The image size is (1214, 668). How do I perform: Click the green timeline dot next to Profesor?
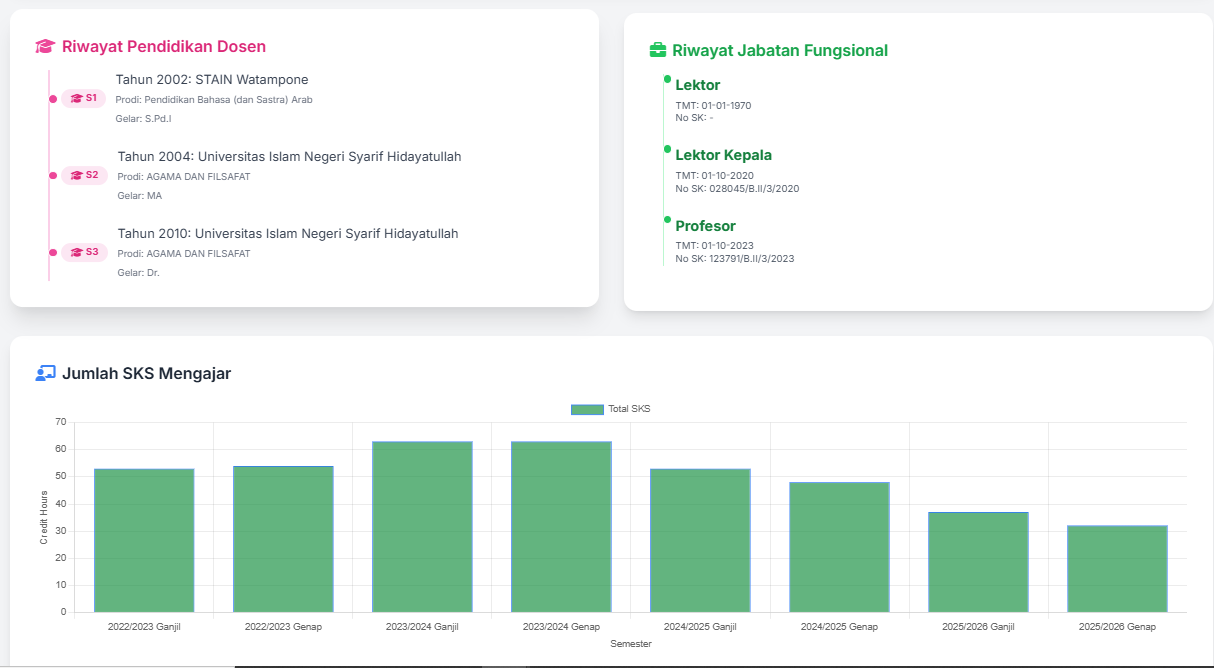click(667, 219)
